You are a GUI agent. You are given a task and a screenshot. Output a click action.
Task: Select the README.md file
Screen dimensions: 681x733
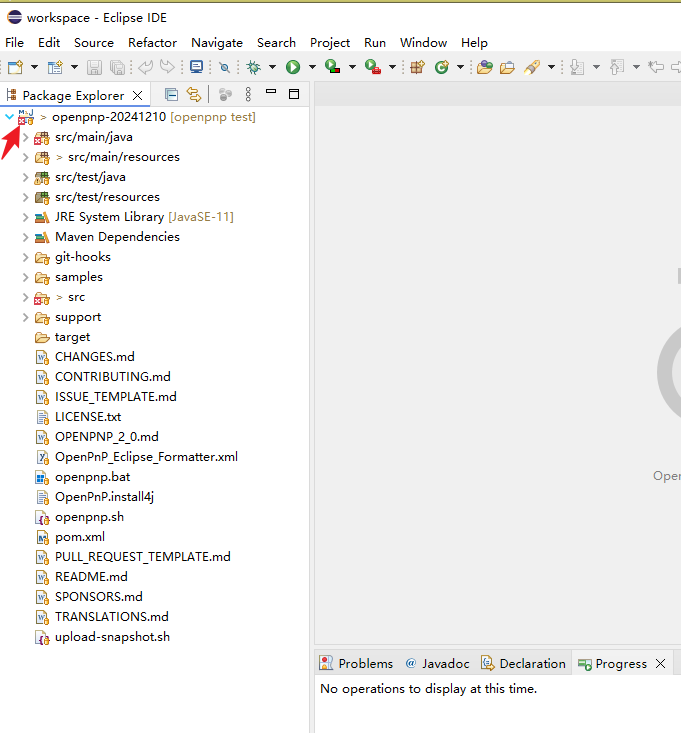pos(91,577)
